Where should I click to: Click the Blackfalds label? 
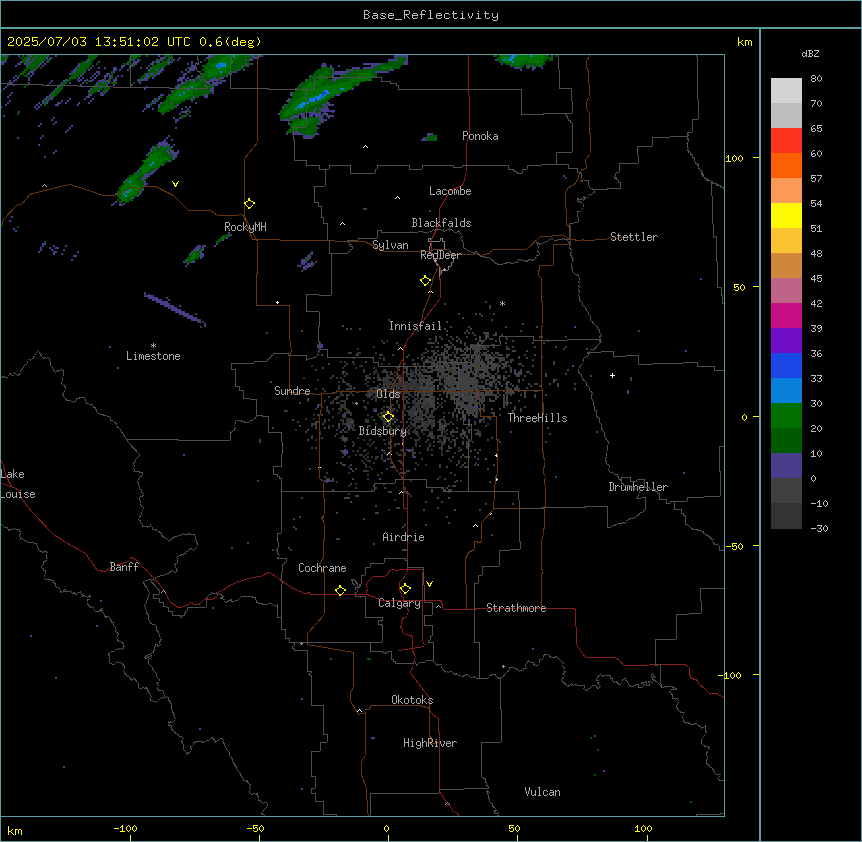tap(441, 223)
